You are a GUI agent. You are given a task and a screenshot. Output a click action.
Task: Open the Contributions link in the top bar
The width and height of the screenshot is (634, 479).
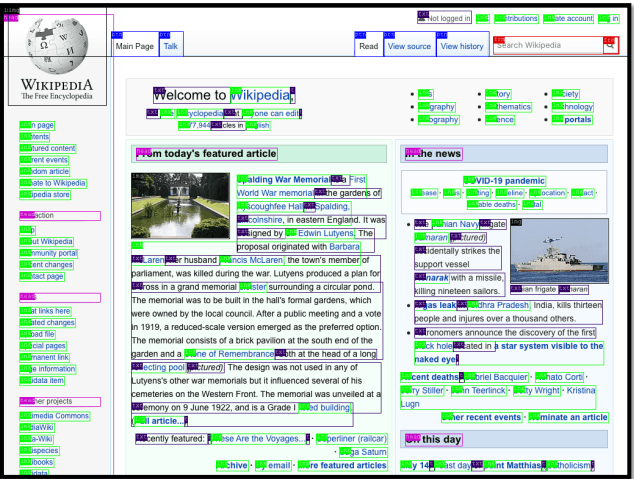pyautogui.click(x=516, y=19)
